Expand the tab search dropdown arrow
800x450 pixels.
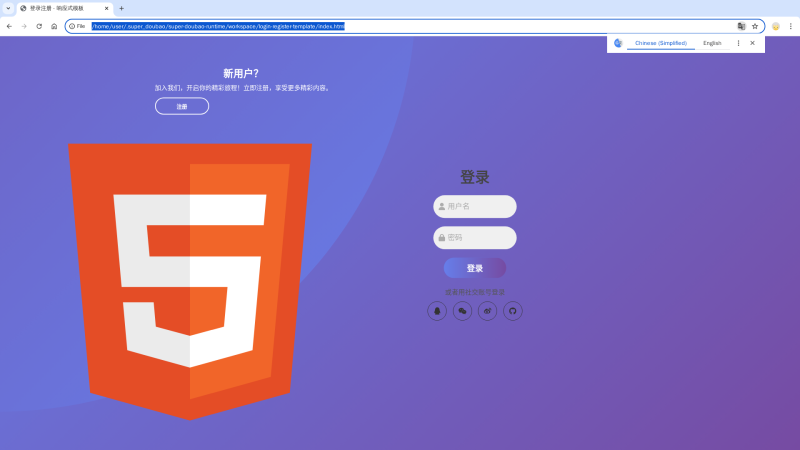click(8, 8)
